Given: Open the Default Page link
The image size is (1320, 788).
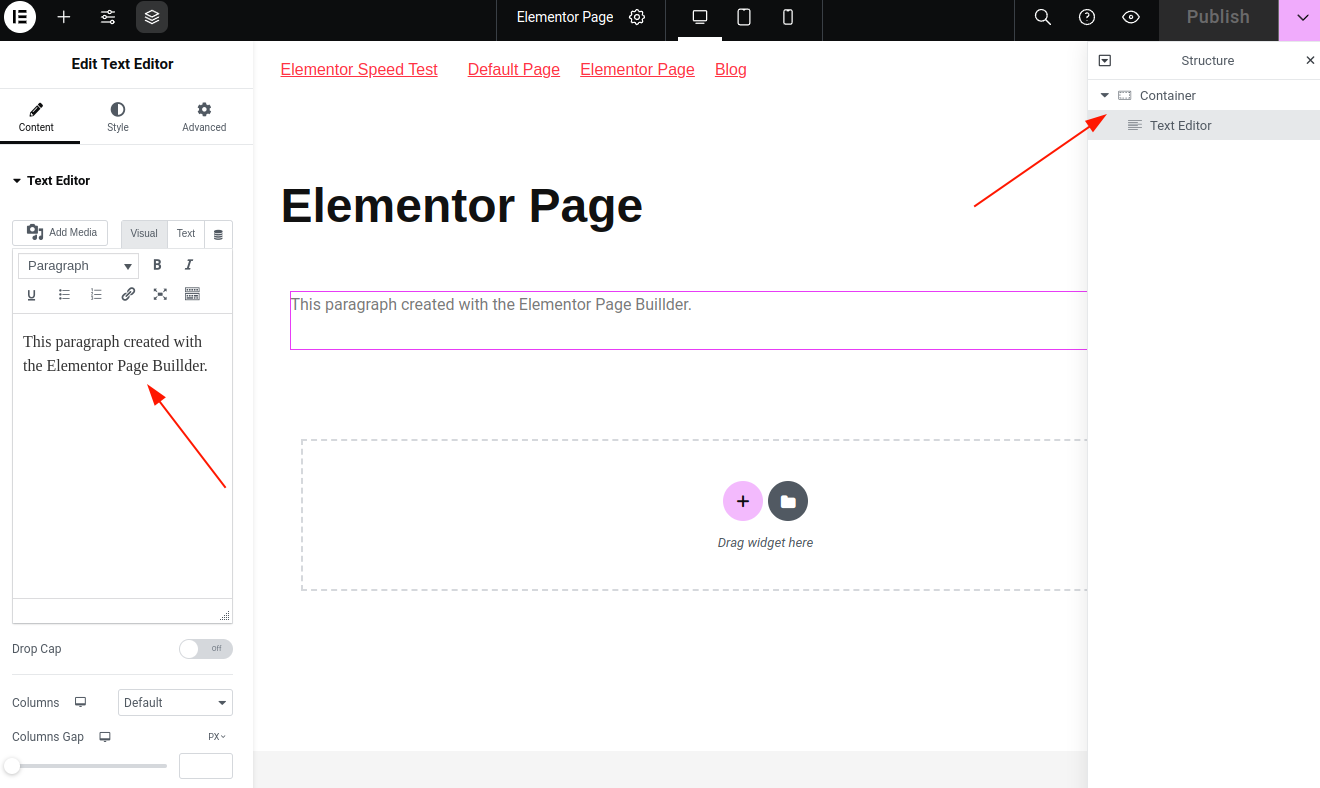Looking at the screenshot, I should pyautogui.click(x=514, y=70).
